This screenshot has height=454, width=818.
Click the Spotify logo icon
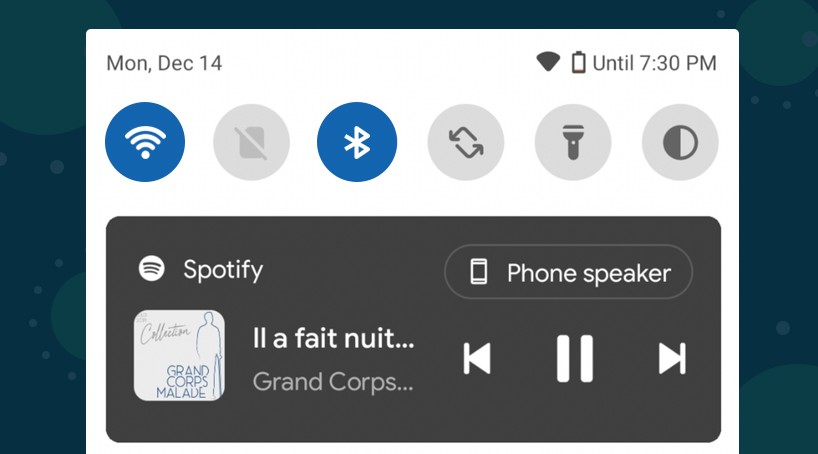point(151,269)
